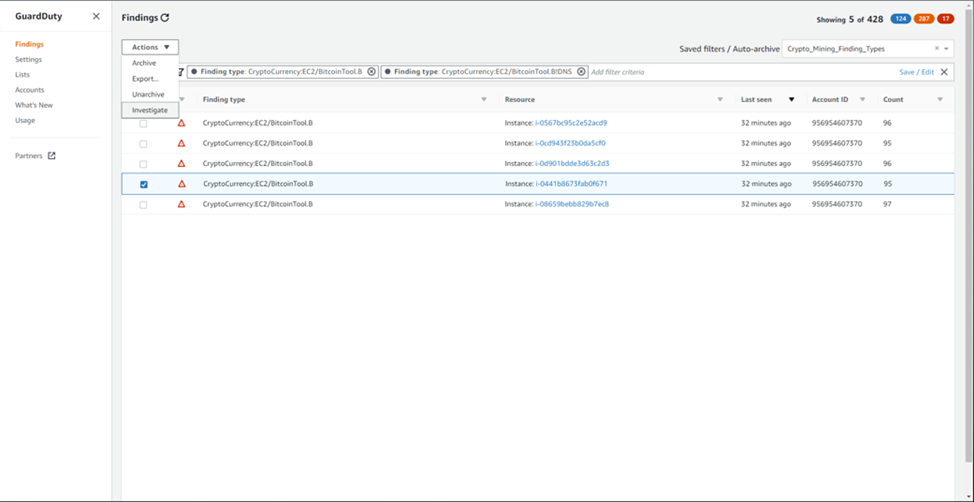Click severity icon for instance i-08659bebb829b7ec8
The height and width of the screenshot is (502, 974).
181,204
